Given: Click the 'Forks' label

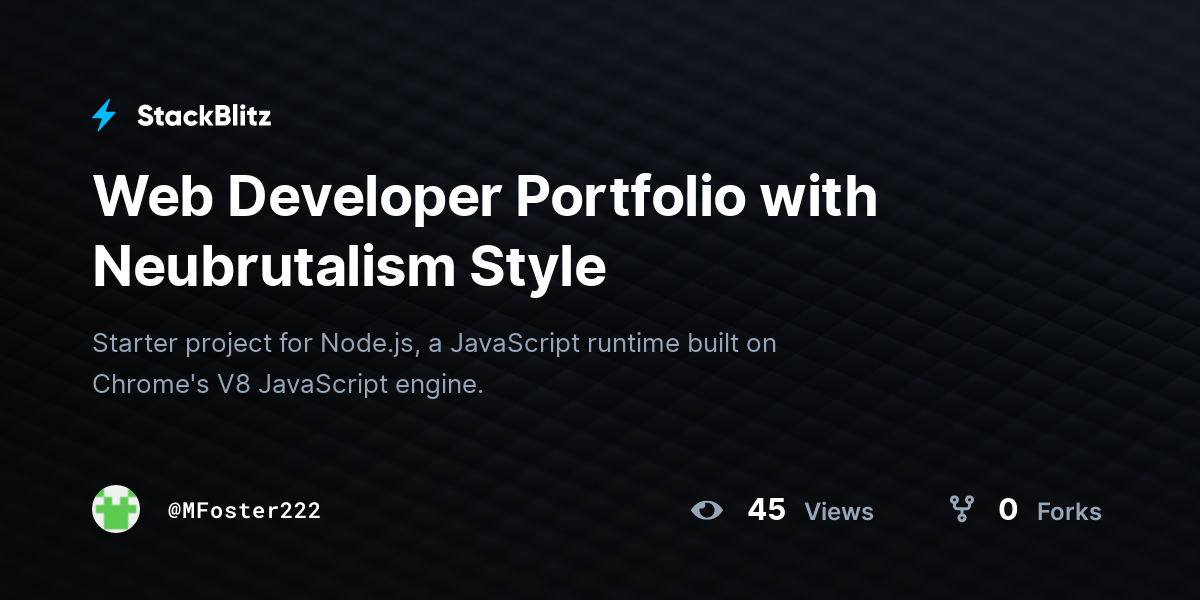Looking at the screenshot, I should 1069,512.
